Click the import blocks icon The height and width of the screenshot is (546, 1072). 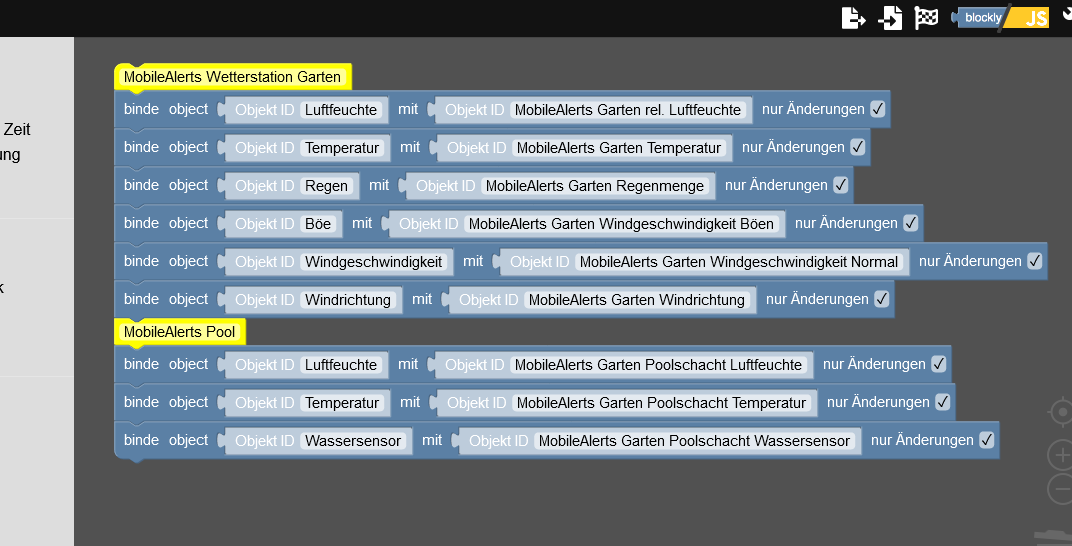pos(890,18)
